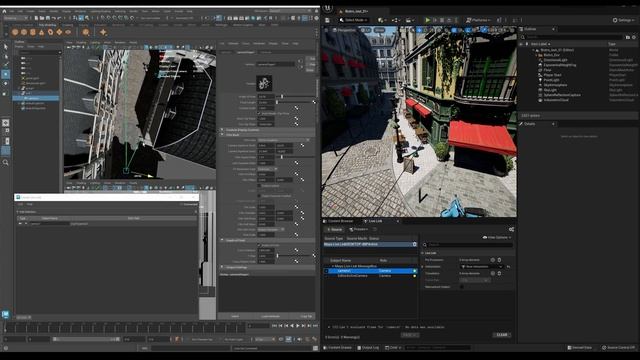Collapse the Depth of Field section in Maya

point(222,240)
